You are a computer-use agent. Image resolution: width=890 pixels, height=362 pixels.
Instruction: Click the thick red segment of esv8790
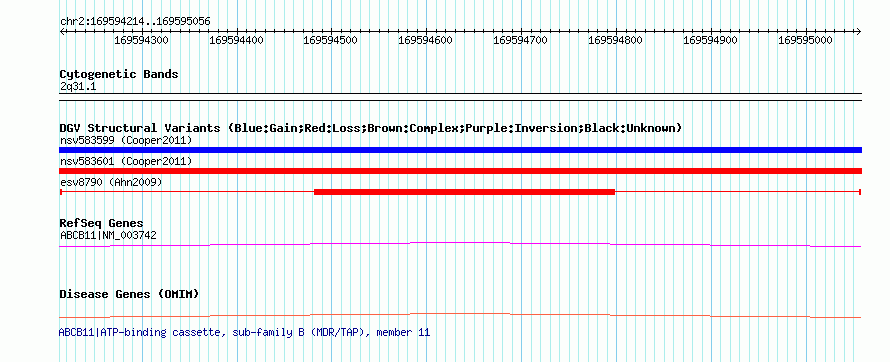click(x=464, y=192)
